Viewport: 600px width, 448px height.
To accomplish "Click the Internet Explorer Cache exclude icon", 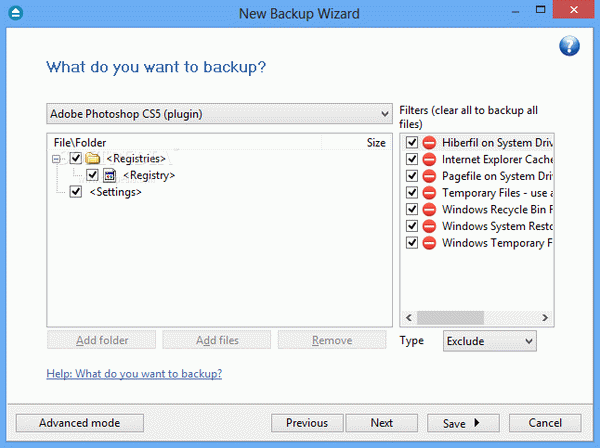I will tap(429, 159).
